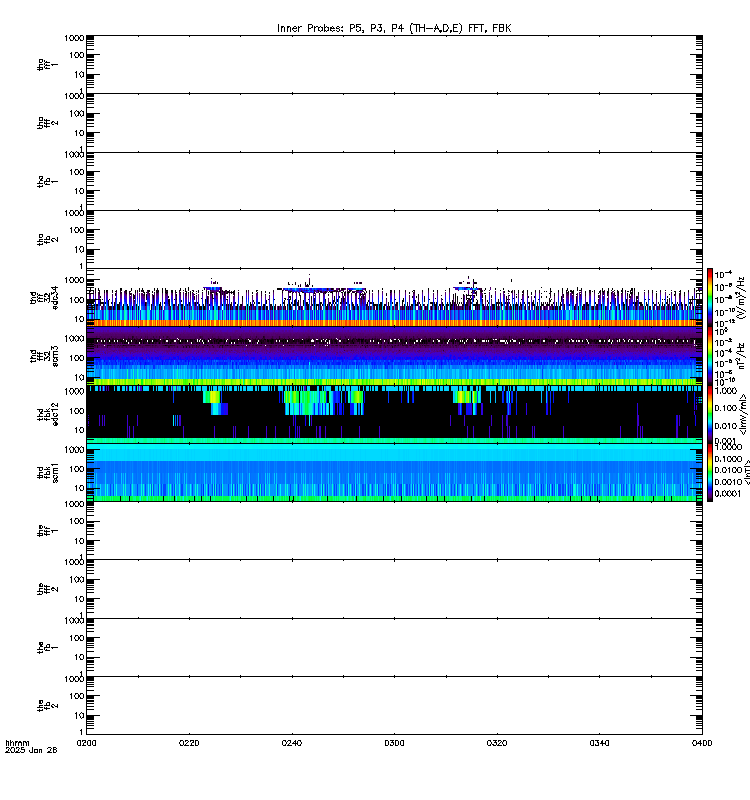Click the 0400 time axis label
The height and width of the screenshot is (800, 750).
(x=702, y=743)
